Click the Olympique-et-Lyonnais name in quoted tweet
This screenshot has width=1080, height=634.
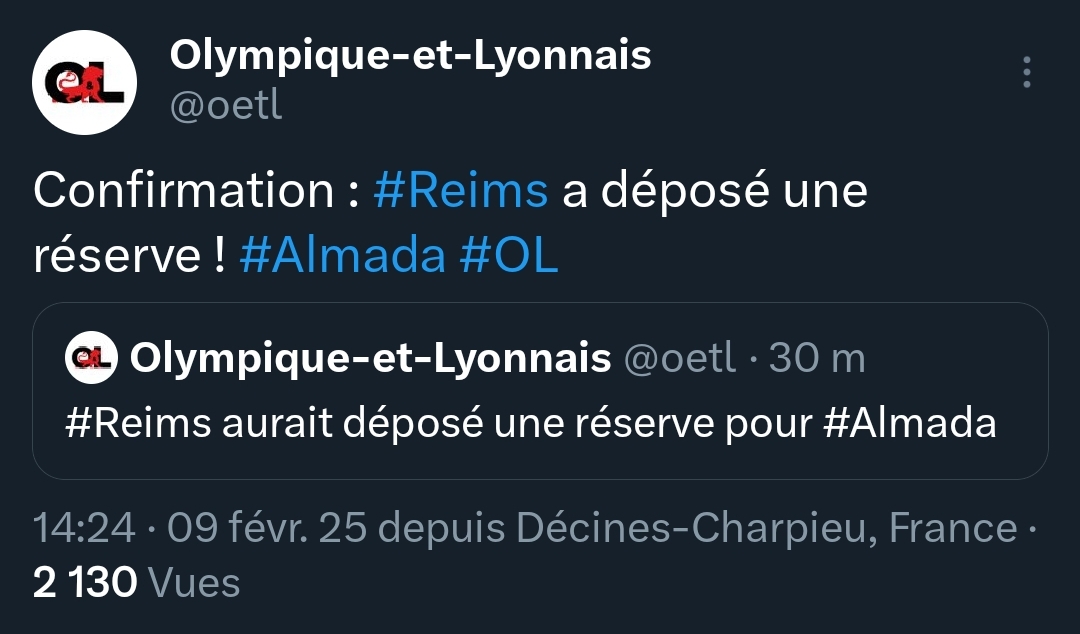tap(370, 358)
